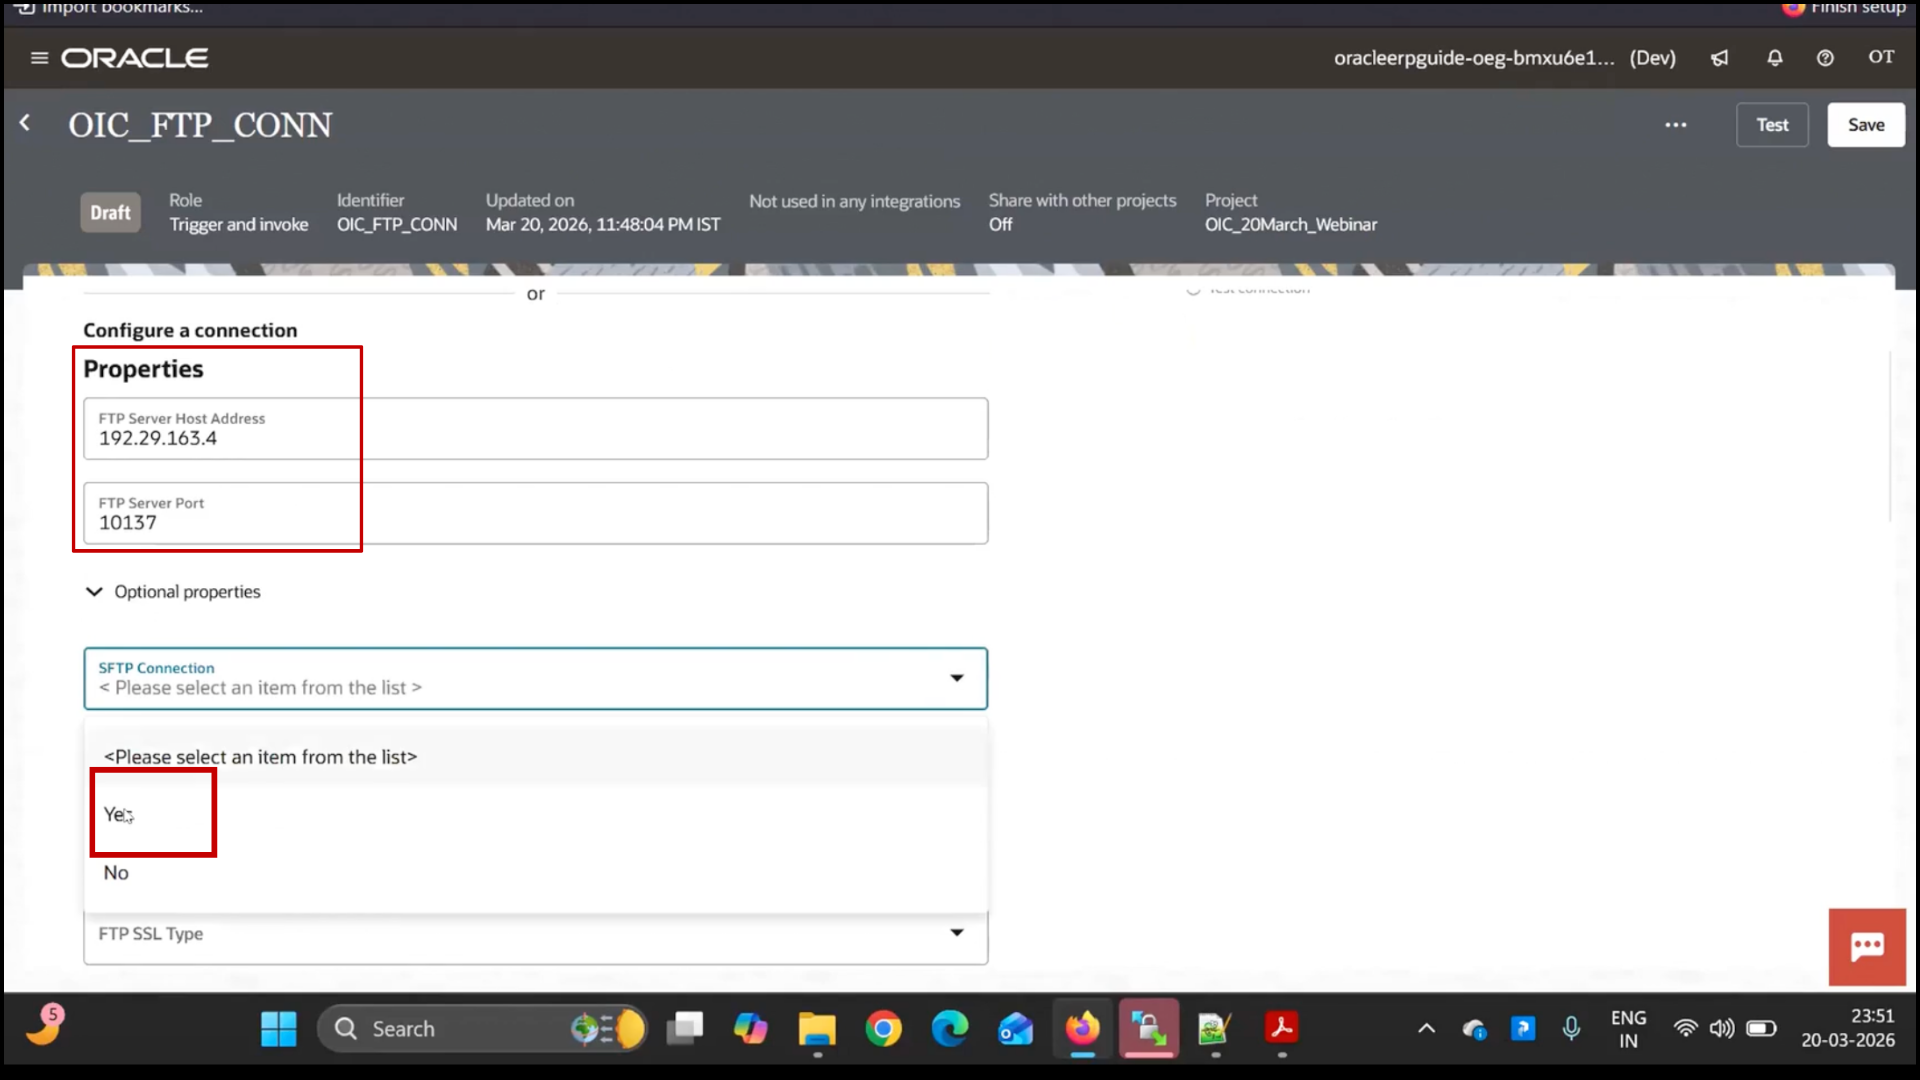1920x1080 pixels.
Task: Click the page vertical scrollbar
Action: click(1890, 436)
